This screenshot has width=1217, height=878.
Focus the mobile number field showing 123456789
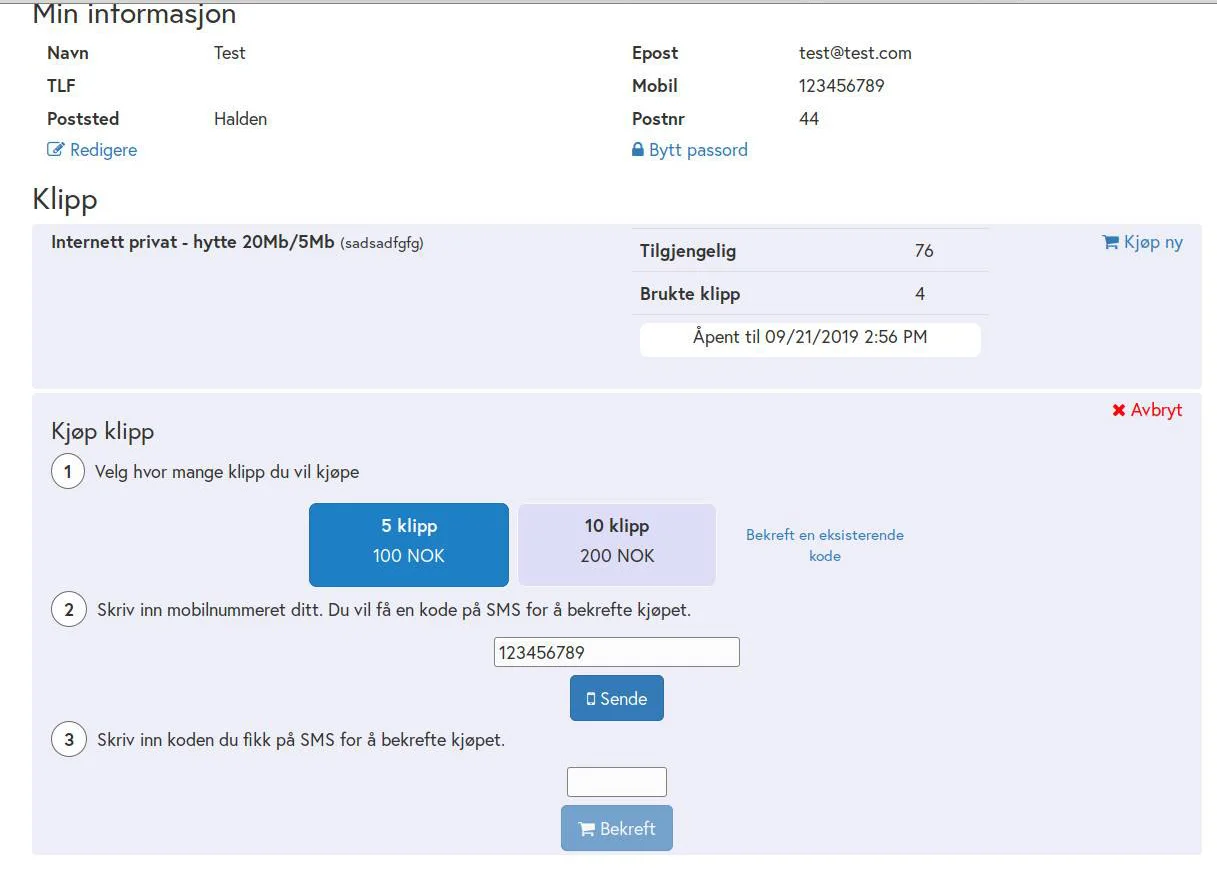coord(617,652)
